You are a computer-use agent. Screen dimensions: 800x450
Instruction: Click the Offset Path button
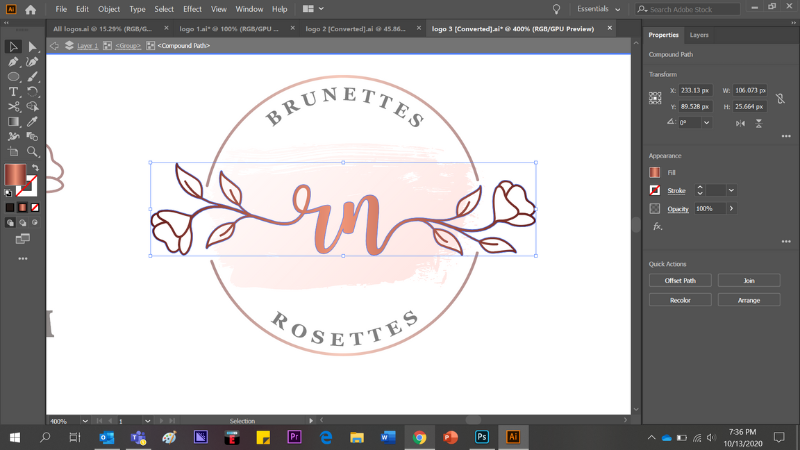(x=680, y=281)
